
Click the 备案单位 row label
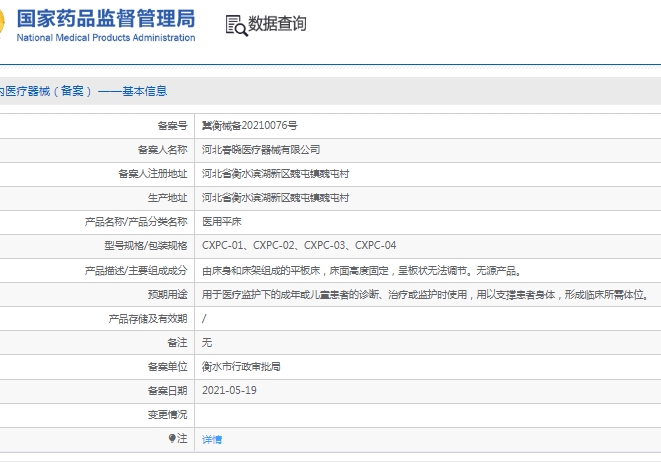167,367
